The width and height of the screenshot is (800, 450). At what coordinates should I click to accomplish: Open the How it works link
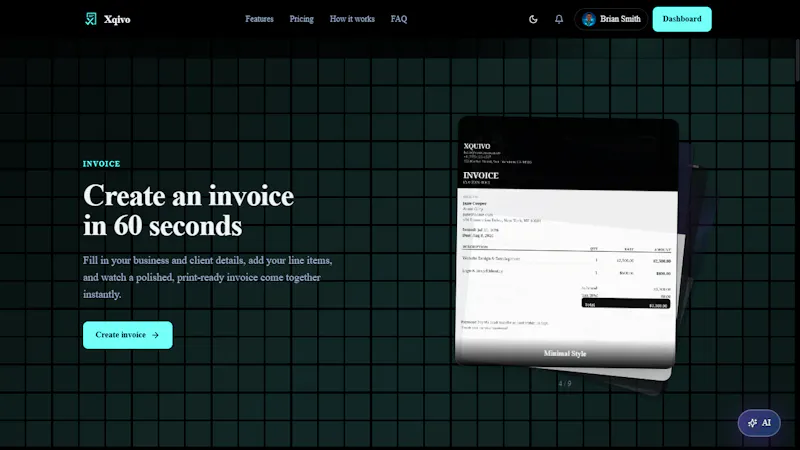click(x=352, y=19)
